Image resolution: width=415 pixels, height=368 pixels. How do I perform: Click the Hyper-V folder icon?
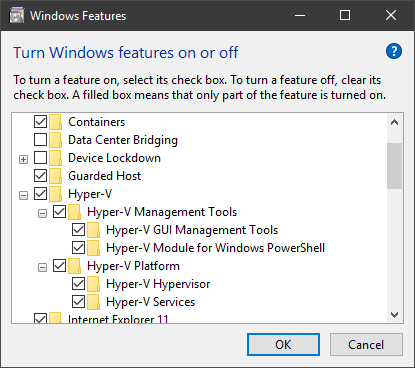(x=55, y=194)
